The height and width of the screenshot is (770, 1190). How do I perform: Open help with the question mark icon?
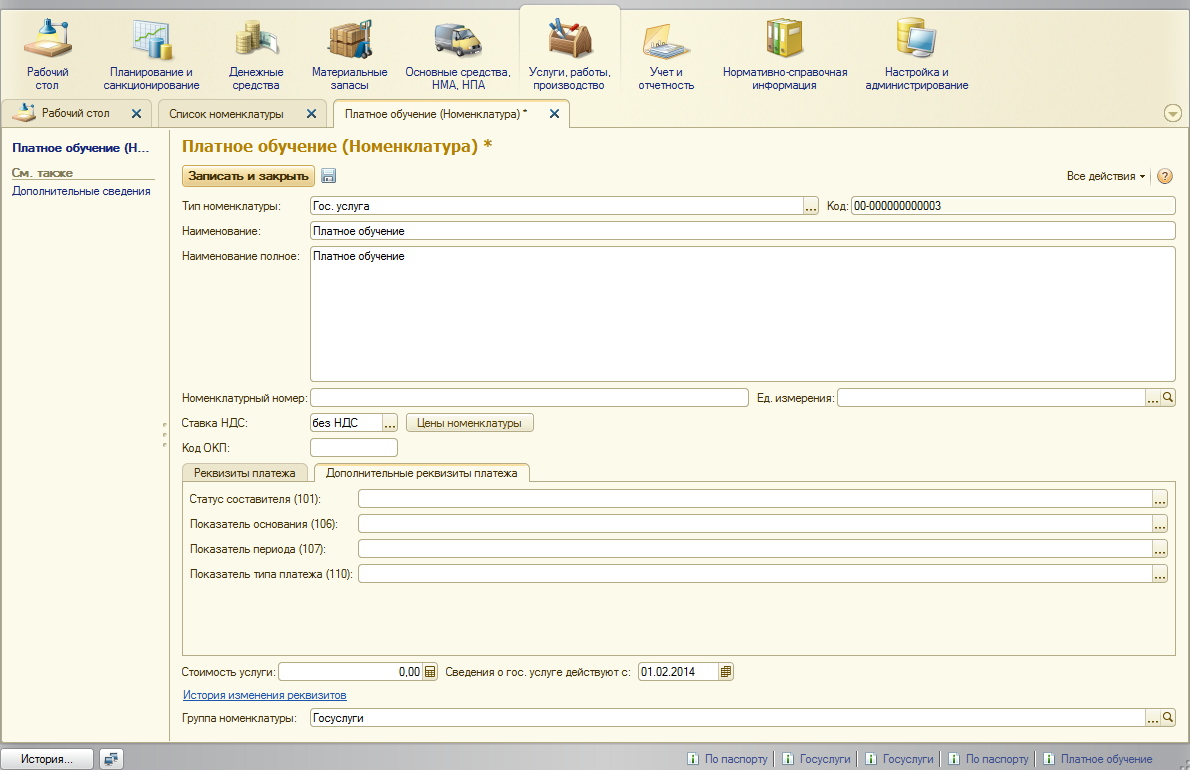pyautogui.click(x=1165, y=176)
